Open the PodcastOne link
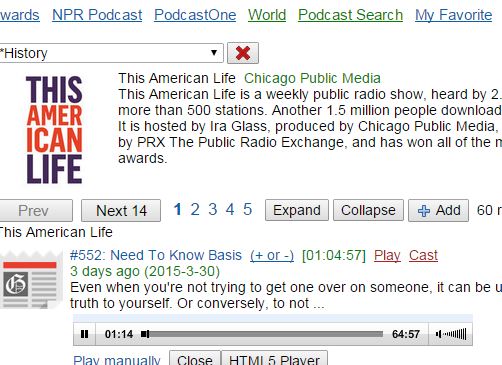This screenshot has width=502, height=365. click(195, 15)
